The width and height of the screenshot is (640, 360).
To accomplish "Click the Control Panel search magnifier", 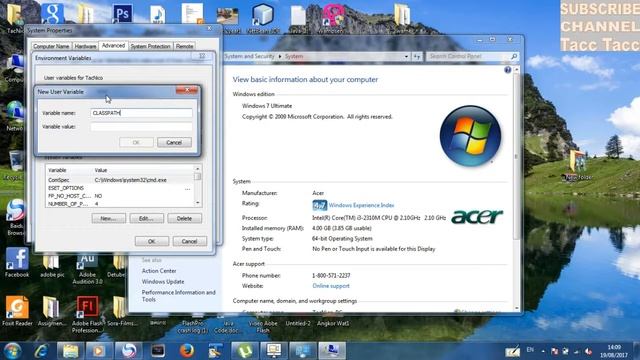I will tap(514, 56).
